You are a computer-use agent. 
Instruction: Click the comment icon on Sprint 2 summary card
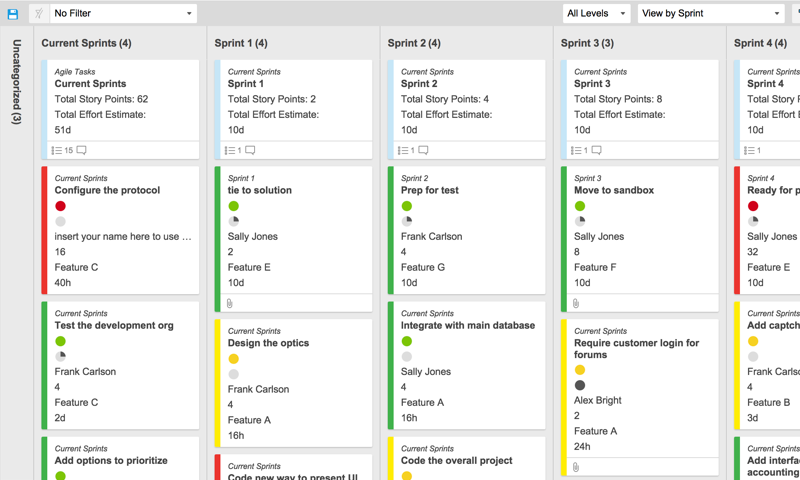point(423,151)
